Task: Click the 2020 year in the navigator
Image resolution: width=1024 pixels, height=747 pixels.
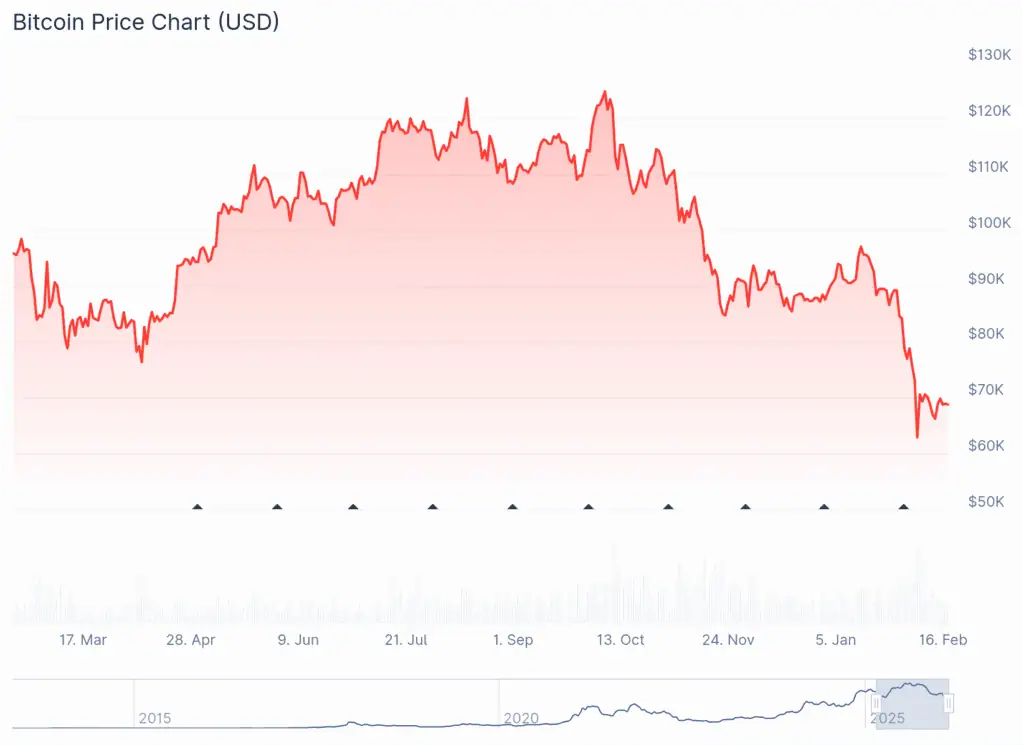Action: pyautogui.click(x=520, y=718)
